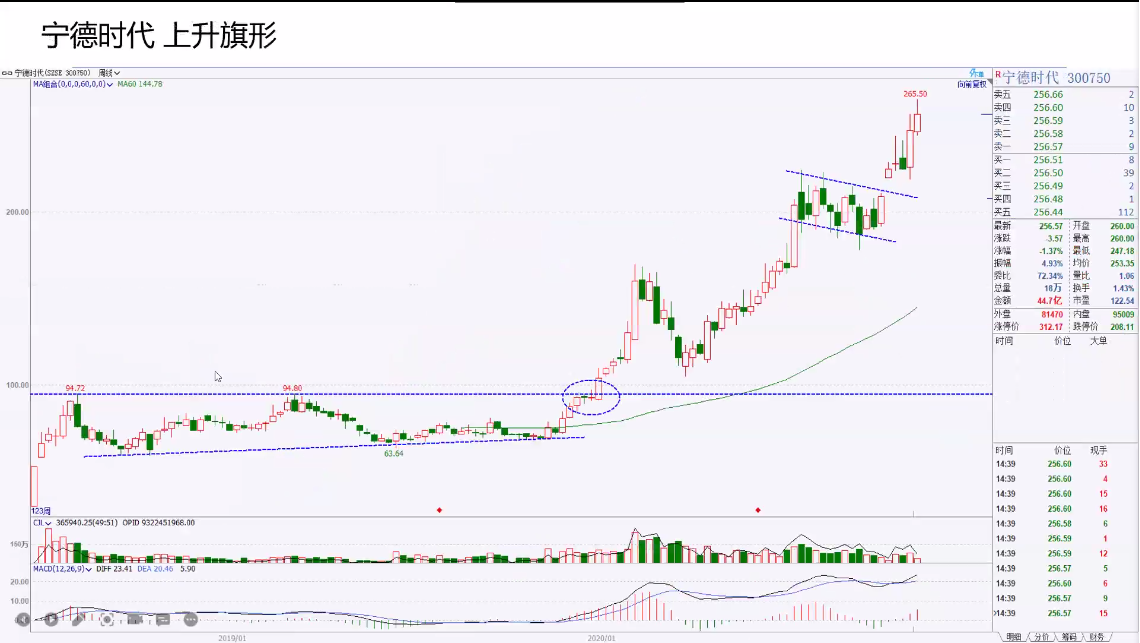Click the 跌停价 value 208.11
The height and width of the screenshot is (643, 1140).
pos(1123,327)
